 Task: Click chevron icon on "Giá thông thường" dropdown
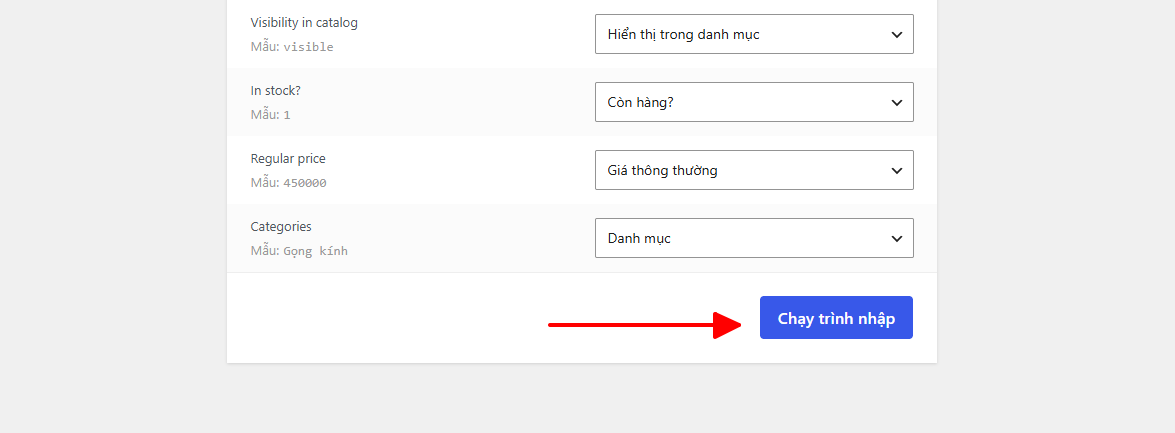(897, 171)
